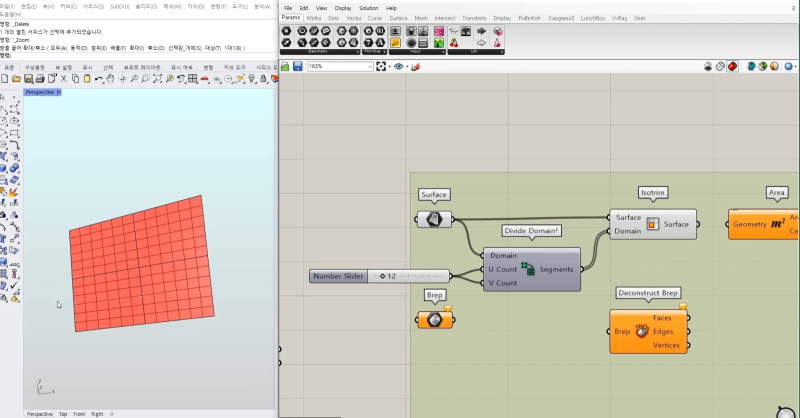Toggle shaded preview mode on the canvas toolbar
Image resolution: width=800 pixels, height=418 pixels.
(x=732, y=66)
